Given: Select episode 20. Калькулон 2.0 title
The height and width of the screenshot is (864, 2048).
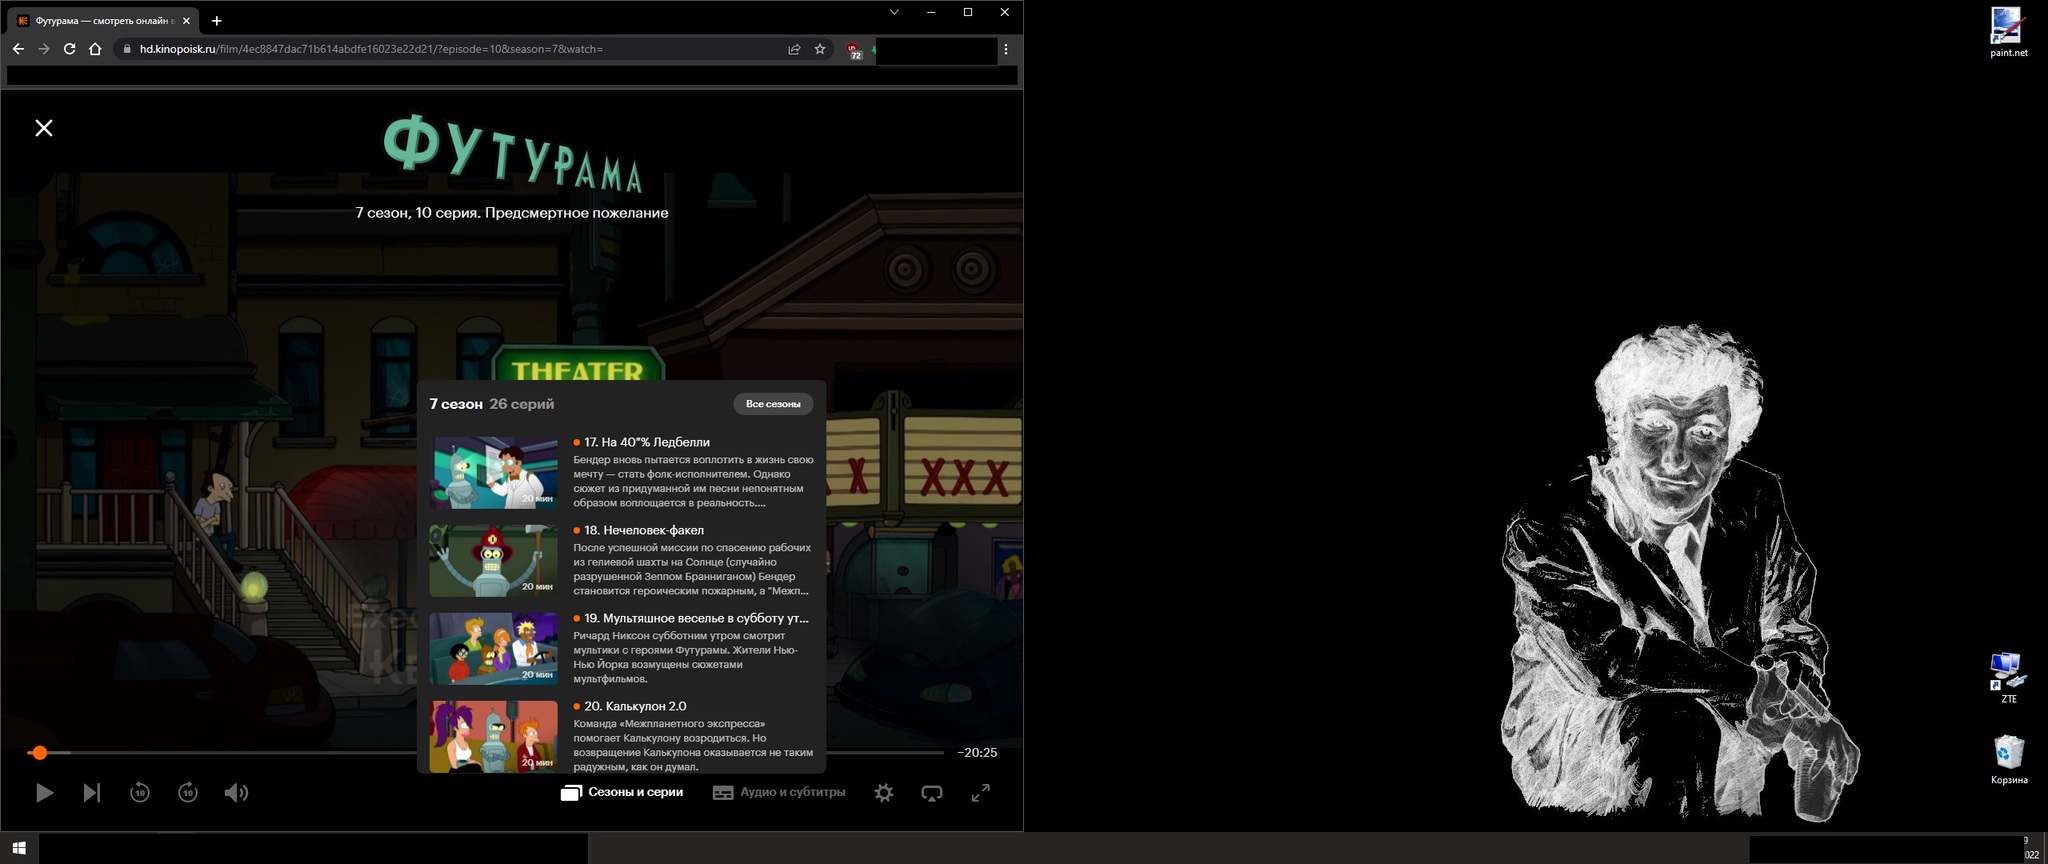Looking at the screenshot, I should coord(635,706).
